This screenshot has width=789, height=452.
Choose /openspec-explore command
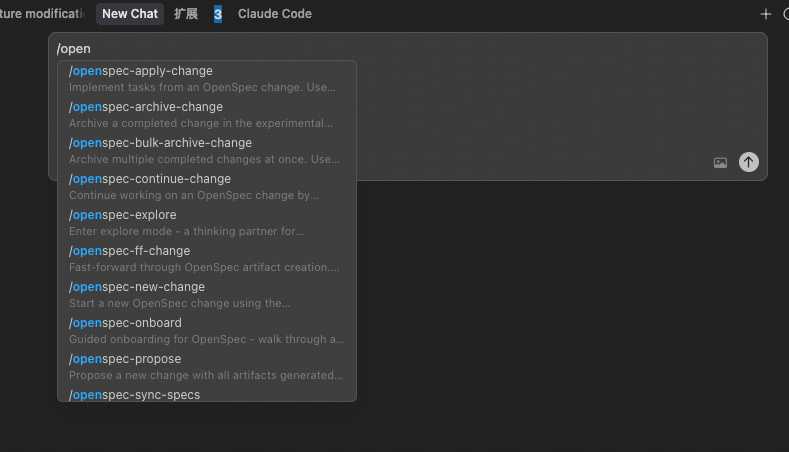tap(207, 223)
